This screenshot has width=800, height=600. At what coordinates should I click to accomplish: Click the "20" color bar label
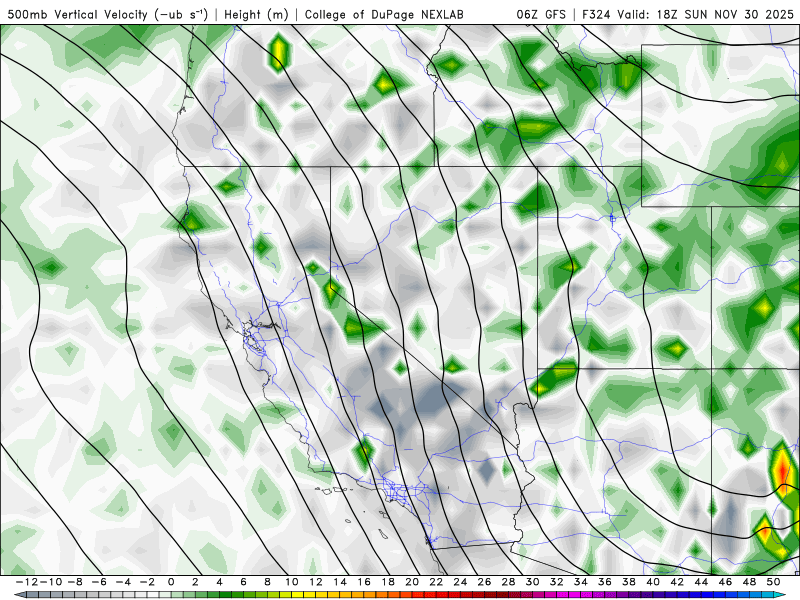coord(412,582)
